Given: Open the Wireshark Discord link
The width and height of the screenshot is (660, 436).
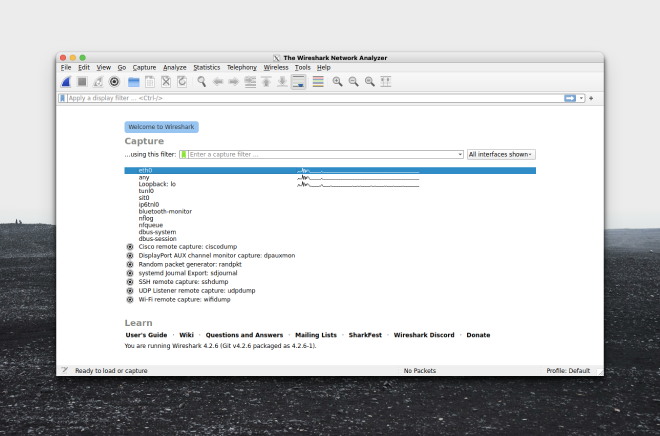Looking at the screenshot, I should [x=424, y=335].
